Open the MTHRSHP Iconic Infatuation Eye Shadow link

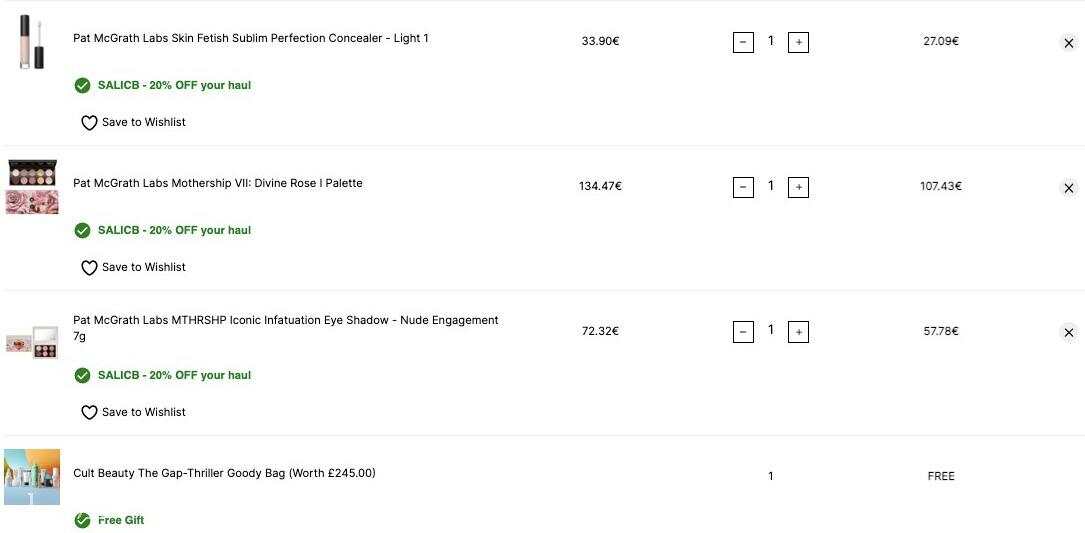[285, 328]
